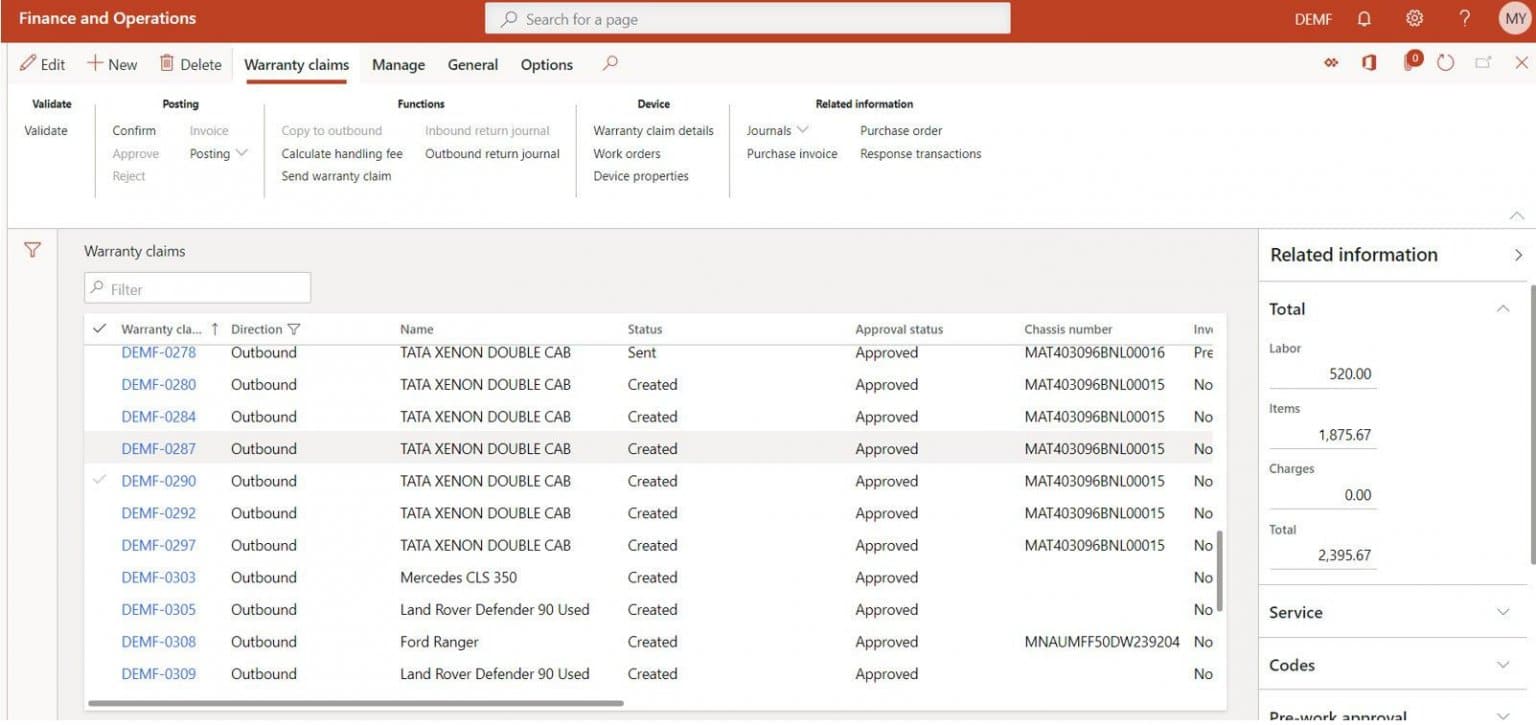Open the Options tab
The width and height of the screenshot is (1536, 725).
pyautogui.click(x=546, y=64)
